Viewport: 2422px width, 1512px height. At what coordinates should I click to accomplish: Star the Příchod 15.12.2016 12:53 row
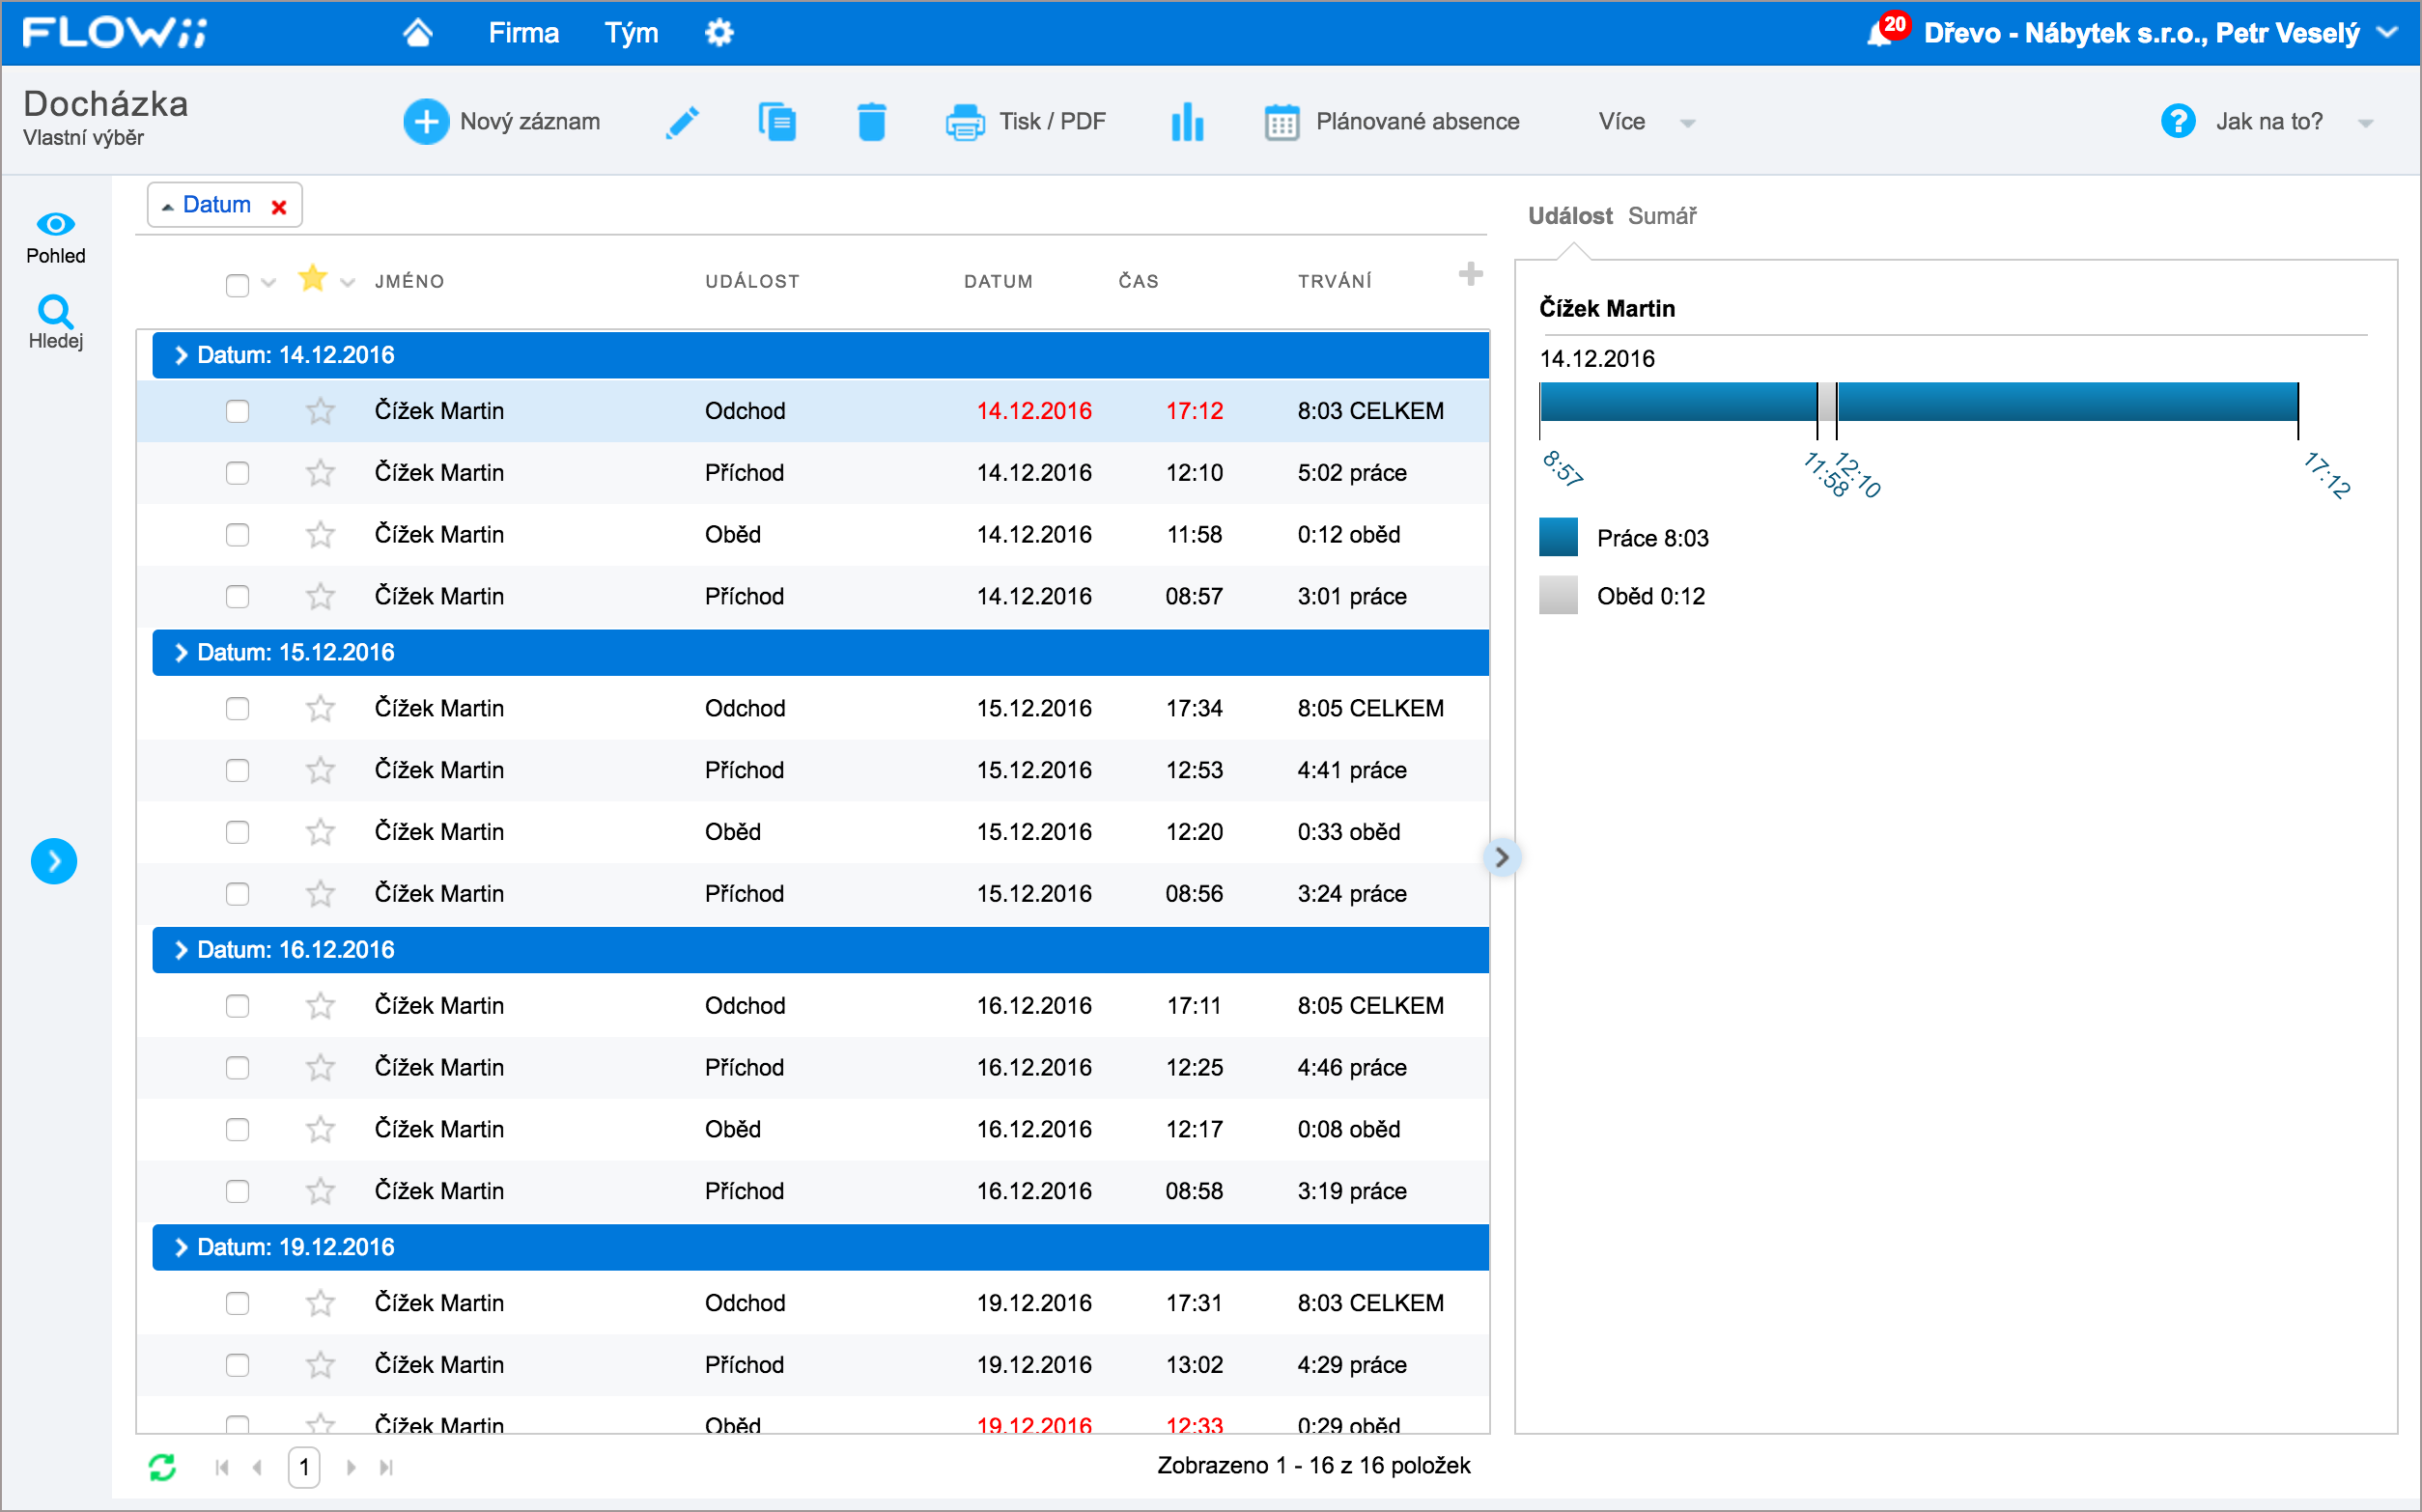point(320,770)
